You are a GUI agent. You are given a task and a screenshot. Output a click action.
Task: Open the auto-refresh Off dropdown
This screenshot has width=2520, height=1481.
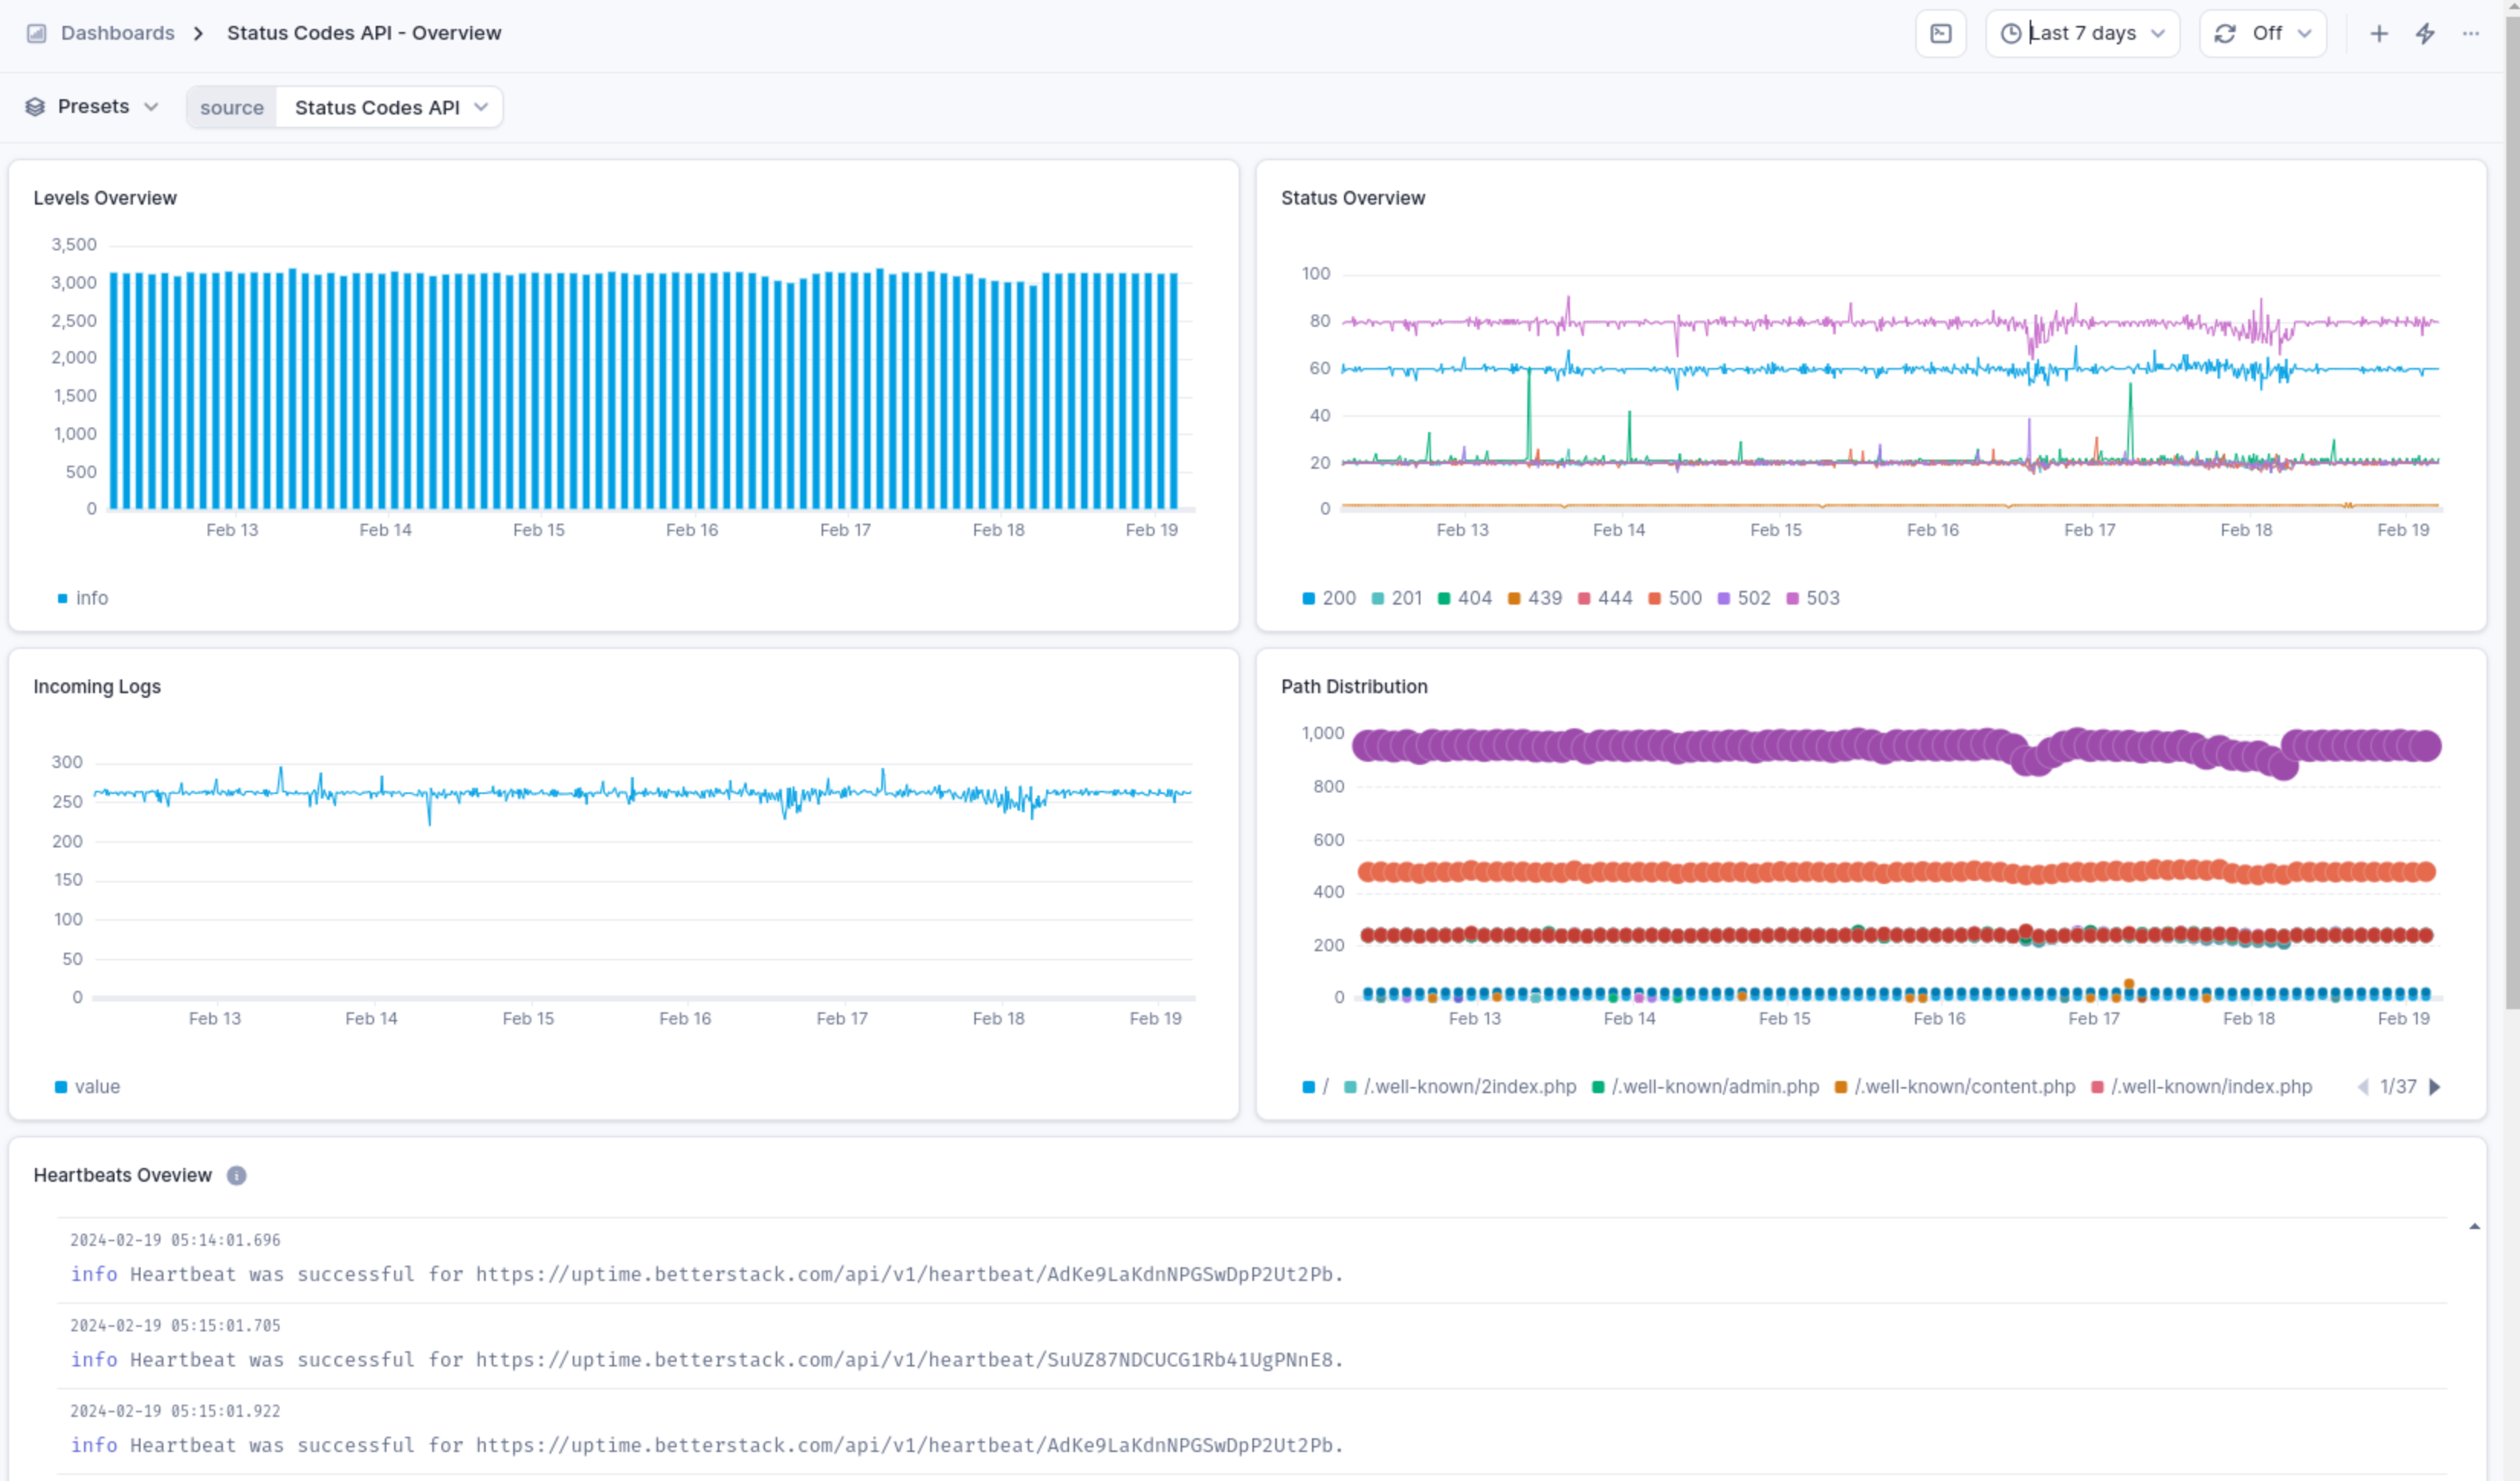click(2263, 34)
